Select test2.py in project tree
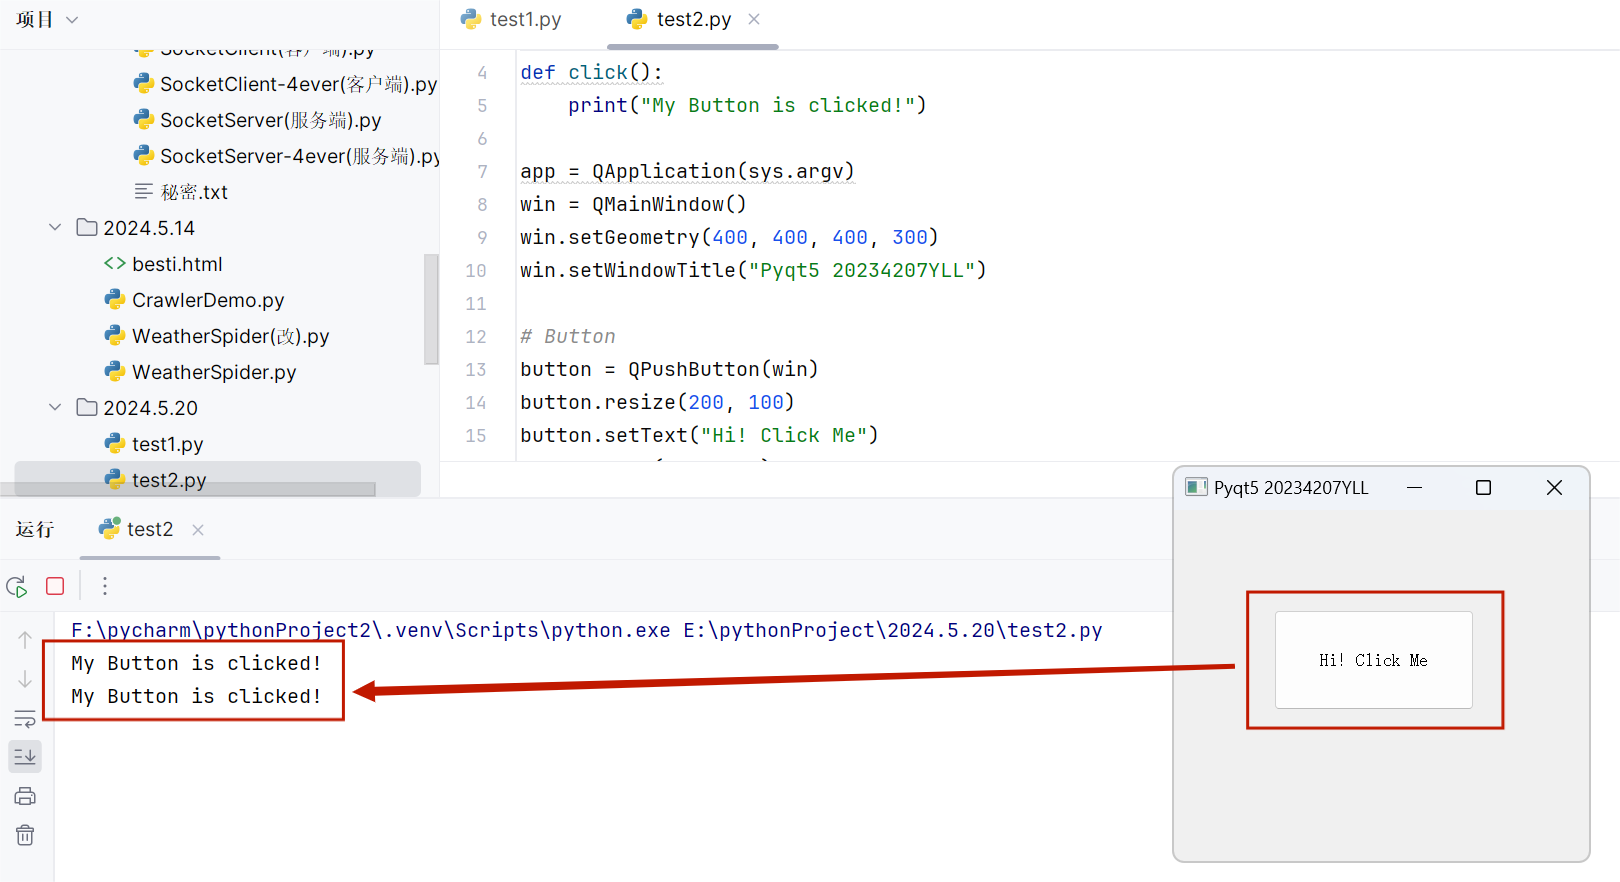 tap(155, 480)
